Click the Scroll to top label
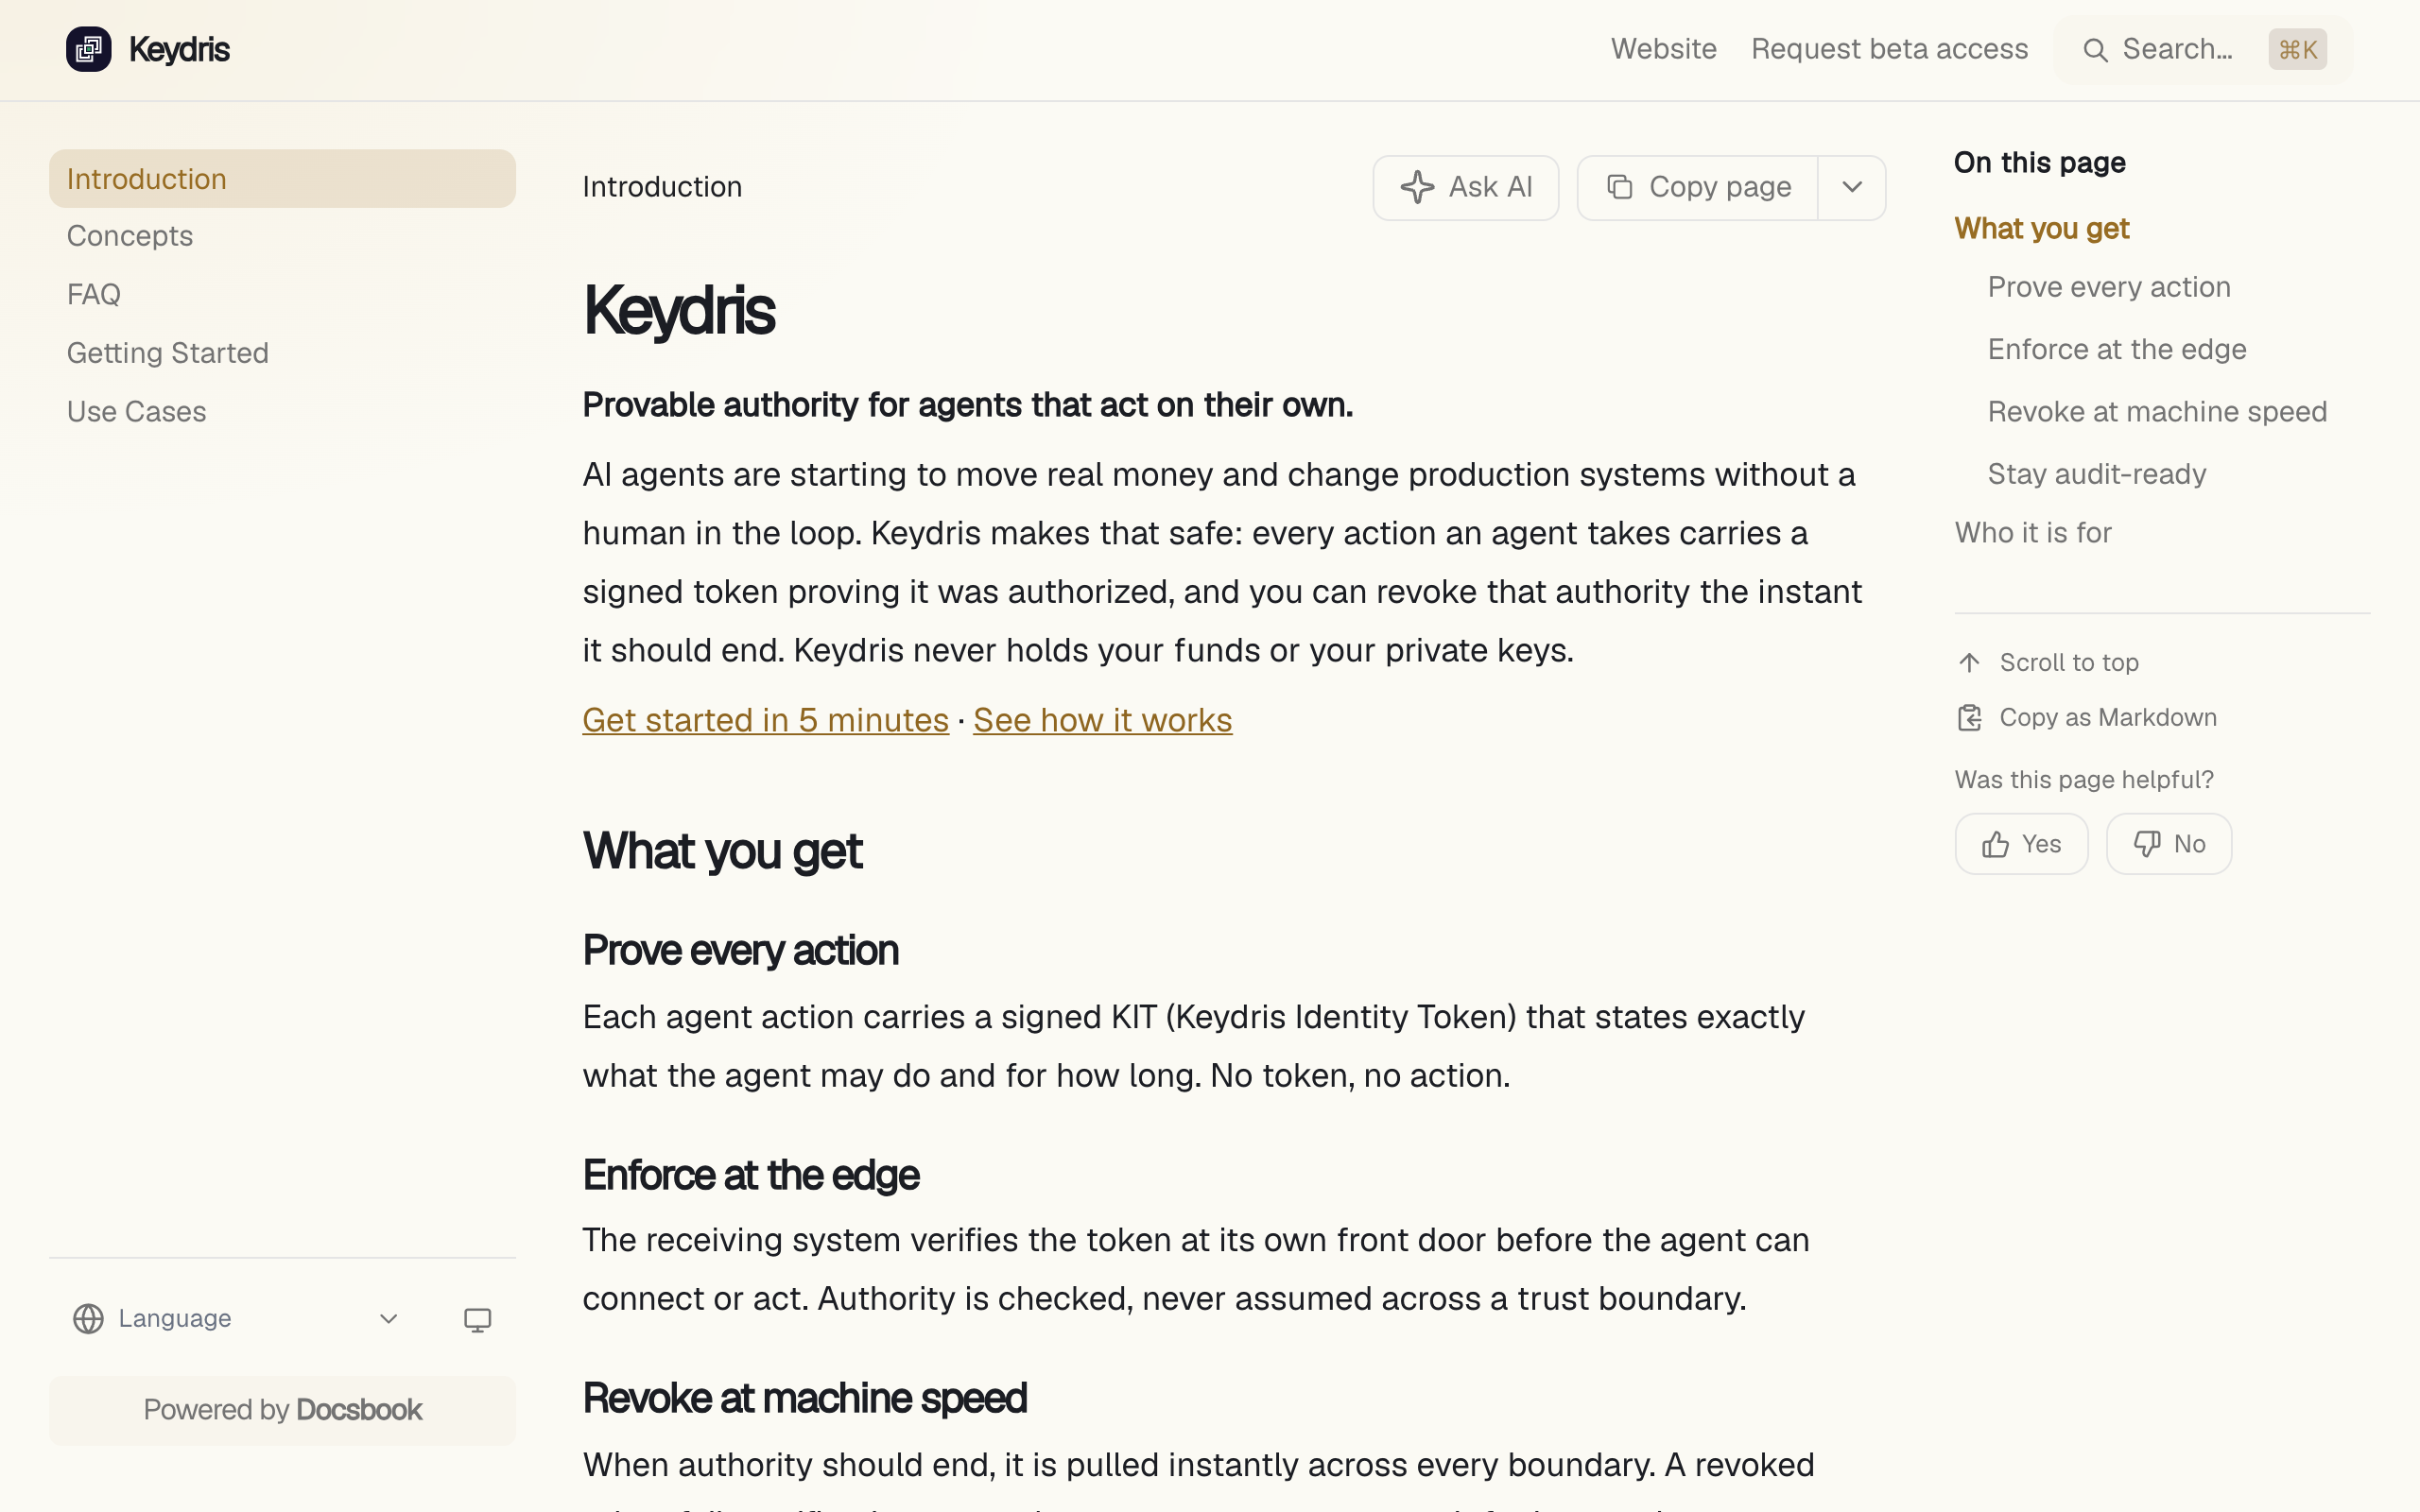2420x1512 pixels. tap(2069, 663)
